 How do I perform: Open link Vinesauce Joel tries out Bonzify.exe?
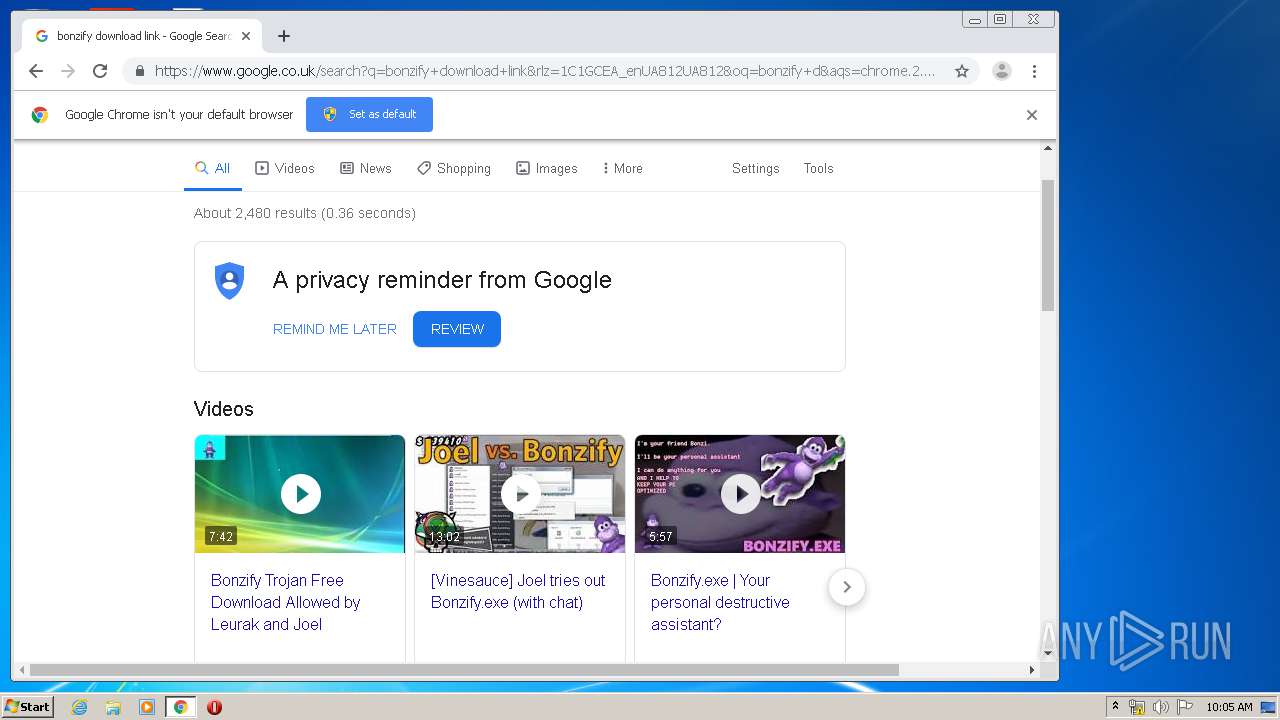518,591
